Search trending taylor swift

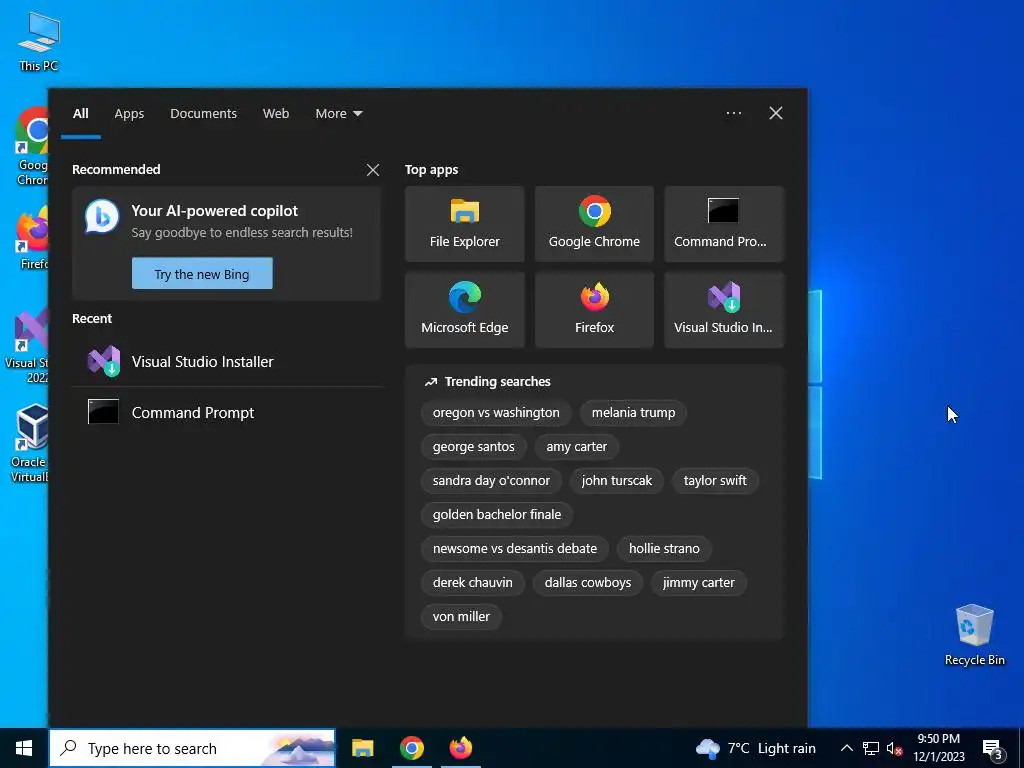[x=715, y=481]
